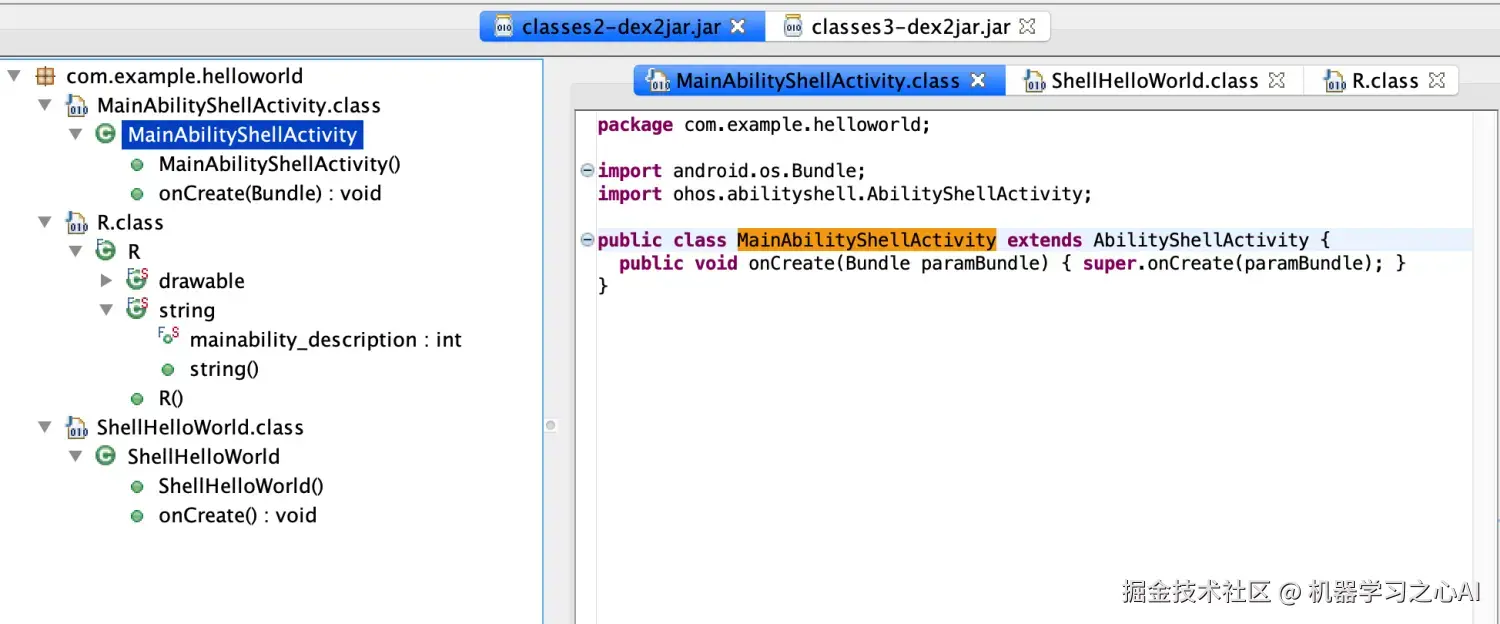Close the classes3-dex2jar.jar tab

[1027, 27]
